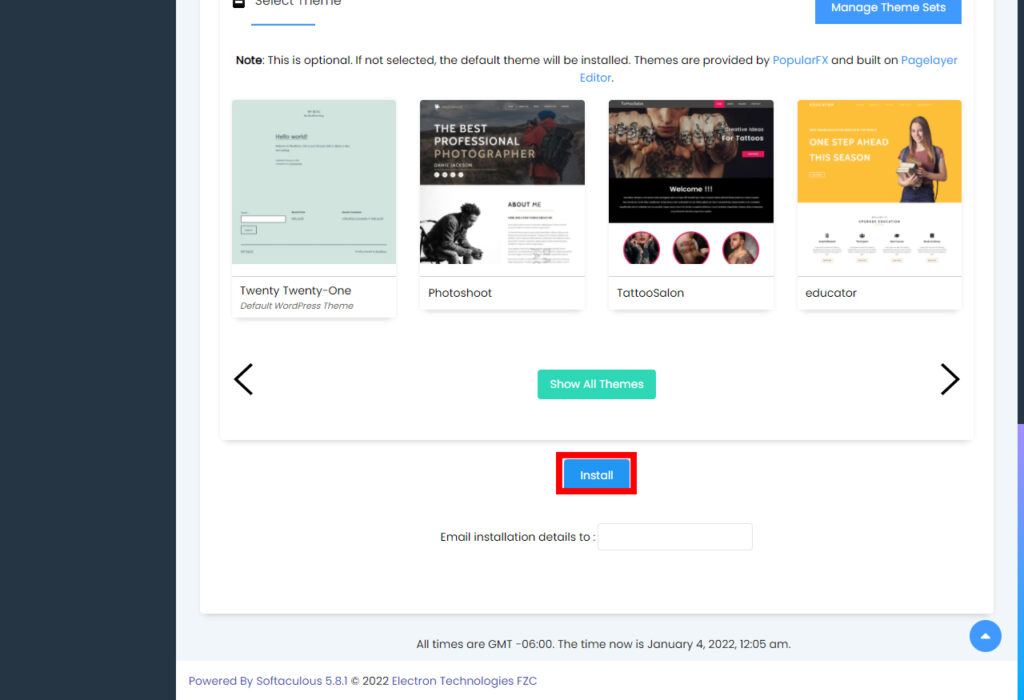
Task: Click the Twenty Twenty-One theme name
Action: click(295, 291)
